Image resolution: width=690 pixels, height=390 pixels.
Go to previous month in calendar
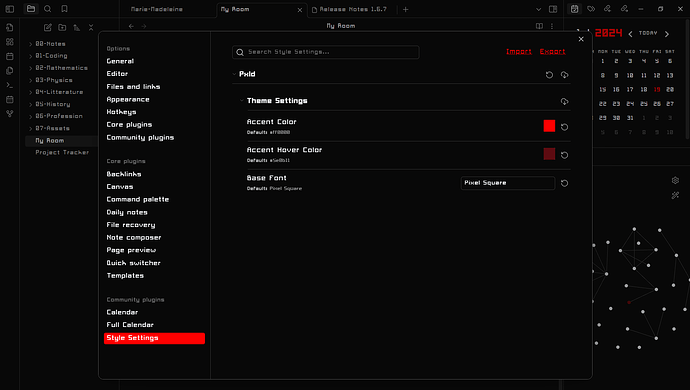pos(631,34)
